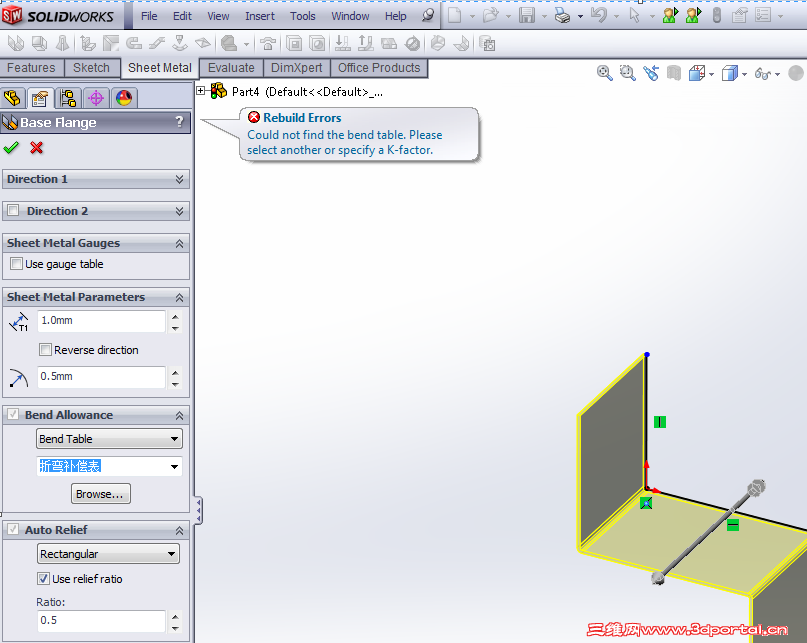The height and width of the screenshot is (643, 807).
Task: Select the Base Flange toolbar icon
Action: (16, 44)
